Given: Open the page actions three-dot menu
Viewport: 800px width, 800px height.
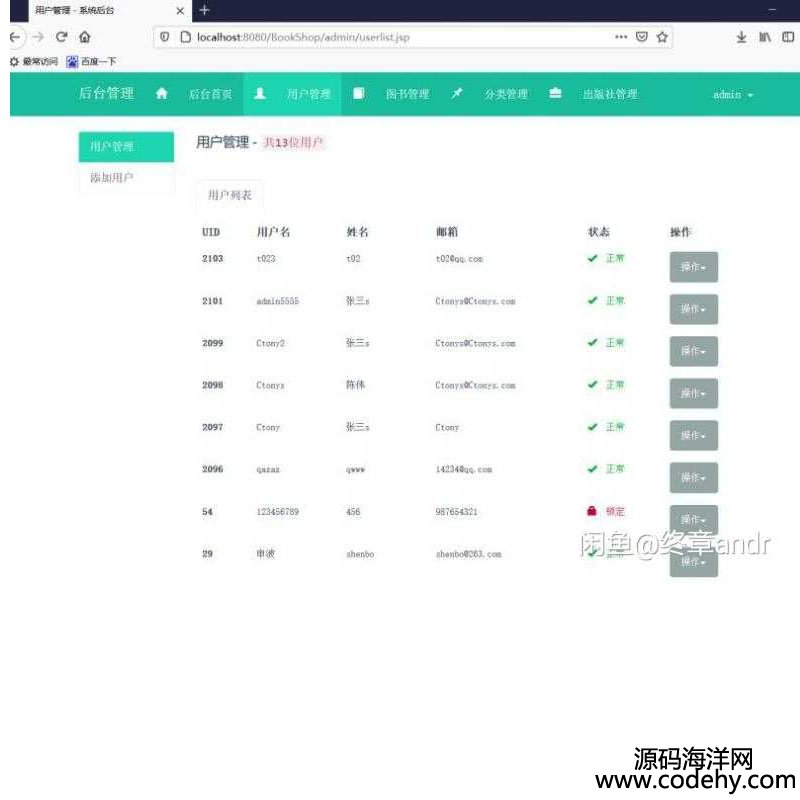Looking at the screenshot, I should coord(621,37).
